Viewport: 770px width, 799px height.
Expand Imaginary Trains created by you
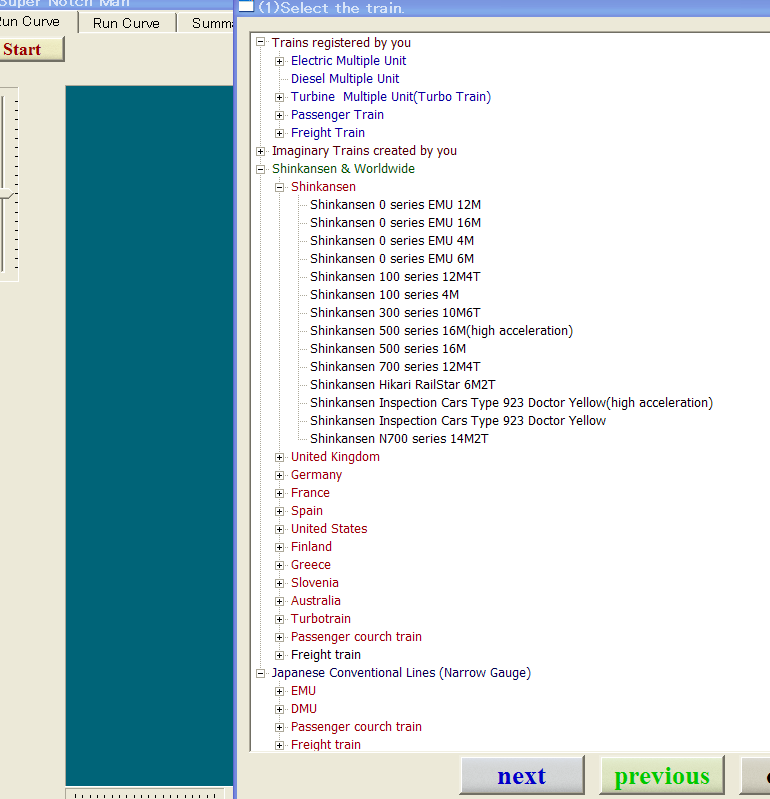click(x=260, y=151)
